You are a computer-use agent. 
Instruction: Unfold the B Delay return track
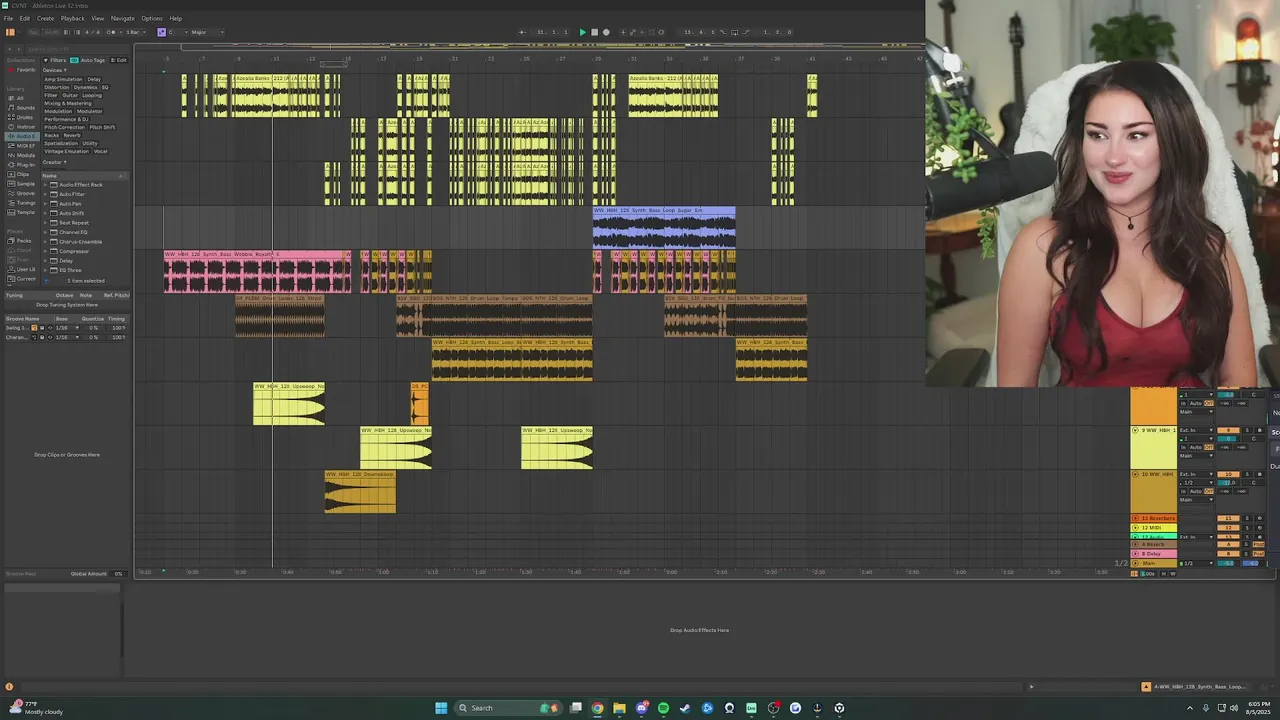(x=1135, y=554)
